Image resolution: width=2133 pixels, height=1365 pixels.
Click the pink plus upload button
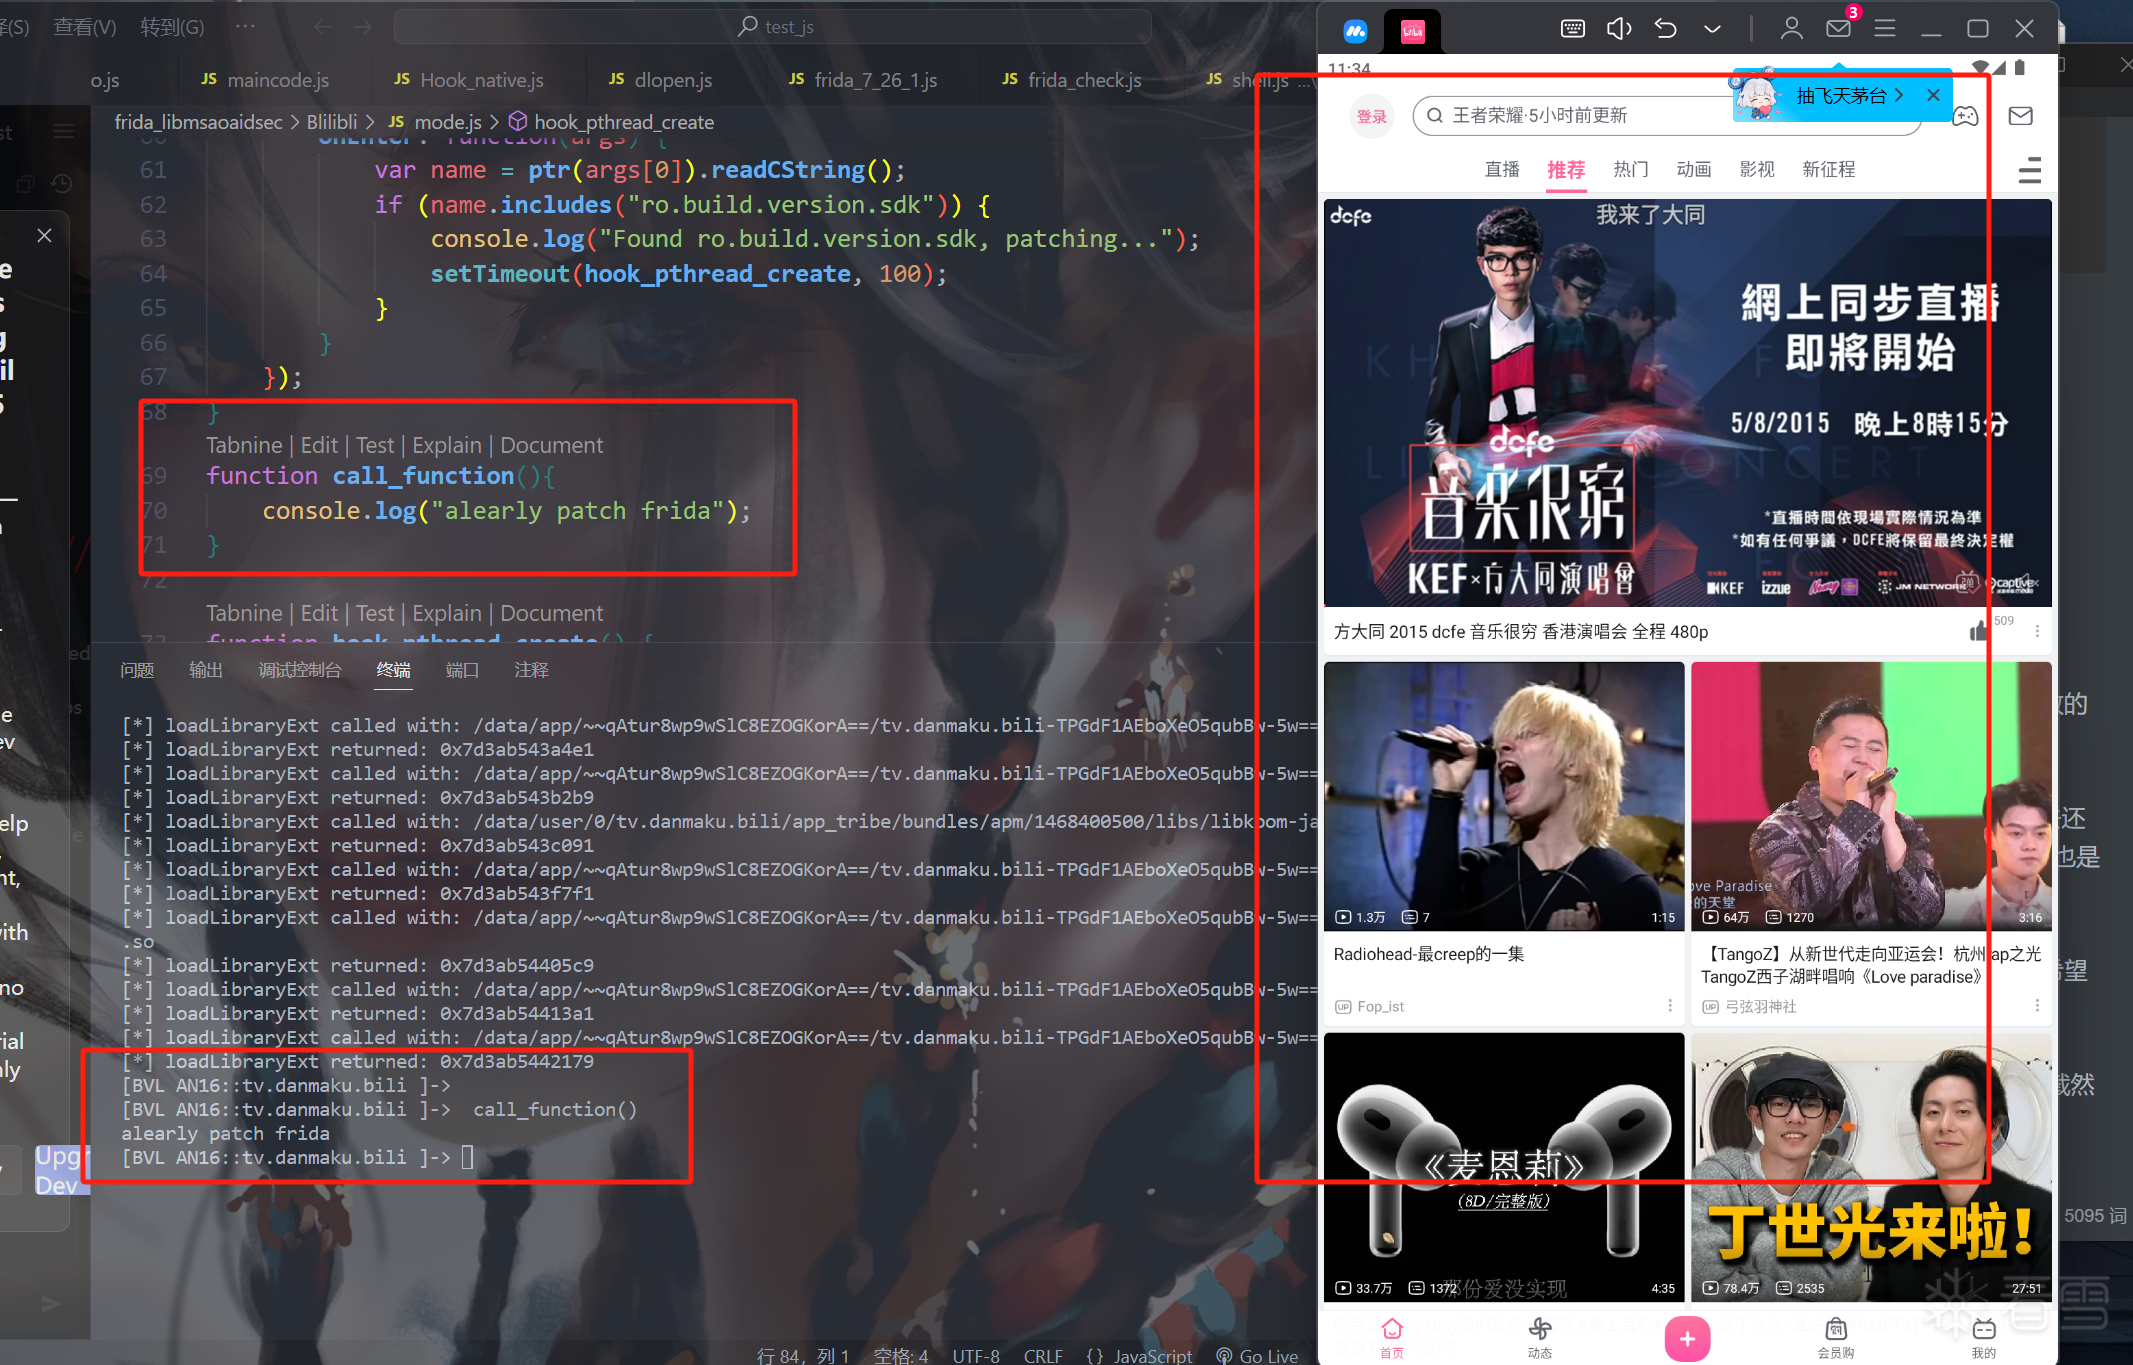click(1687, 1338)
